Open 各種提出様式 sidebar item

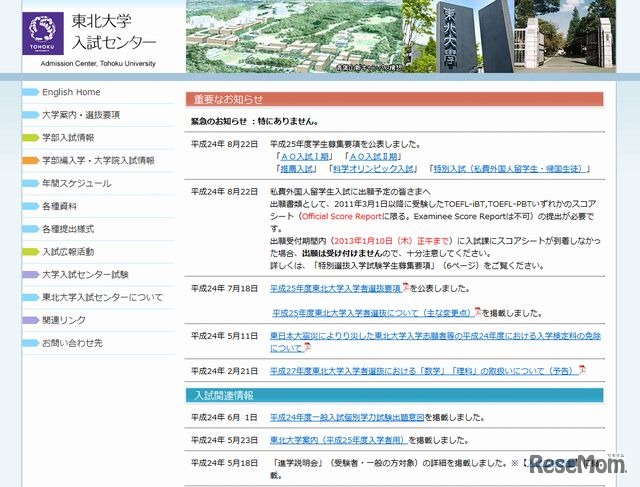tap(68, 229)
